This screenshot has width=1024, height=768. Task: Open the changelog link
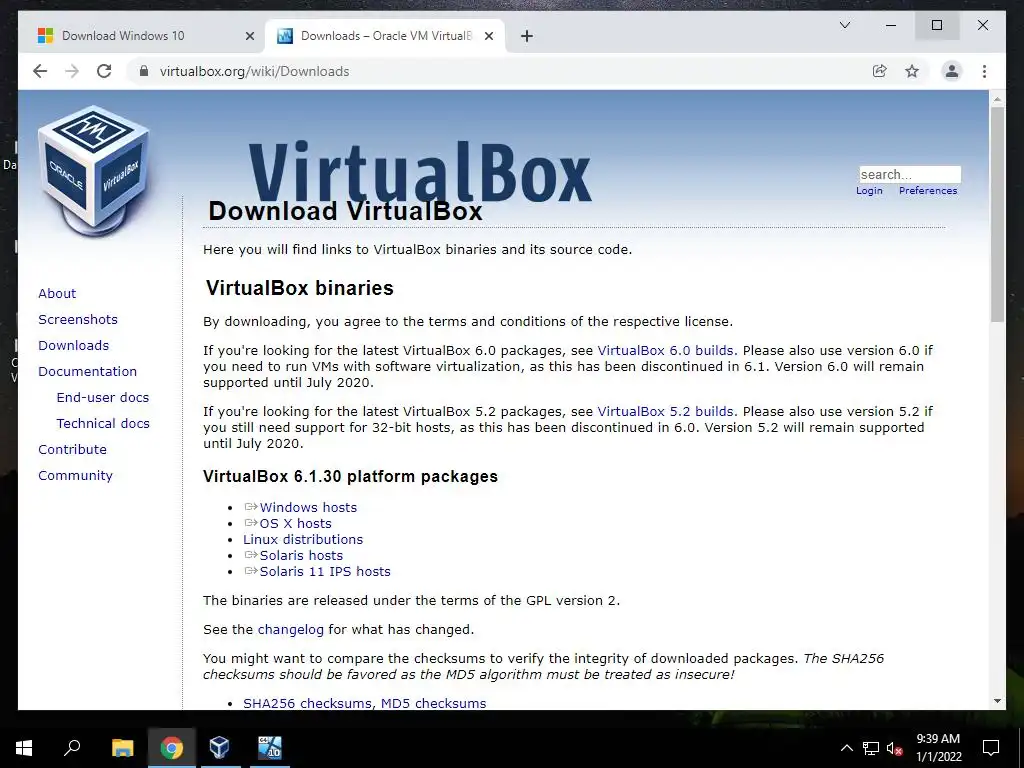tap(291, 630)
